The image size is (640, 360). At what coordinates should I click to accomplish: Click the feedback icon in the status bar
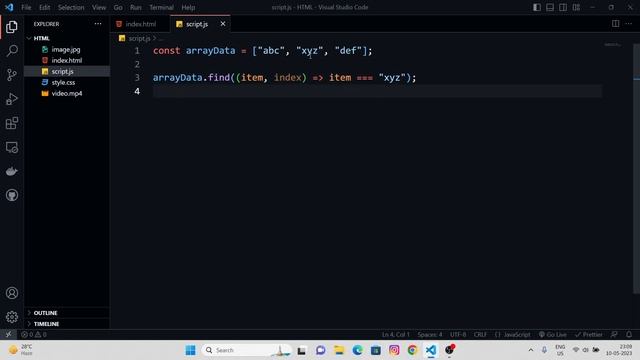coord(614,334)
